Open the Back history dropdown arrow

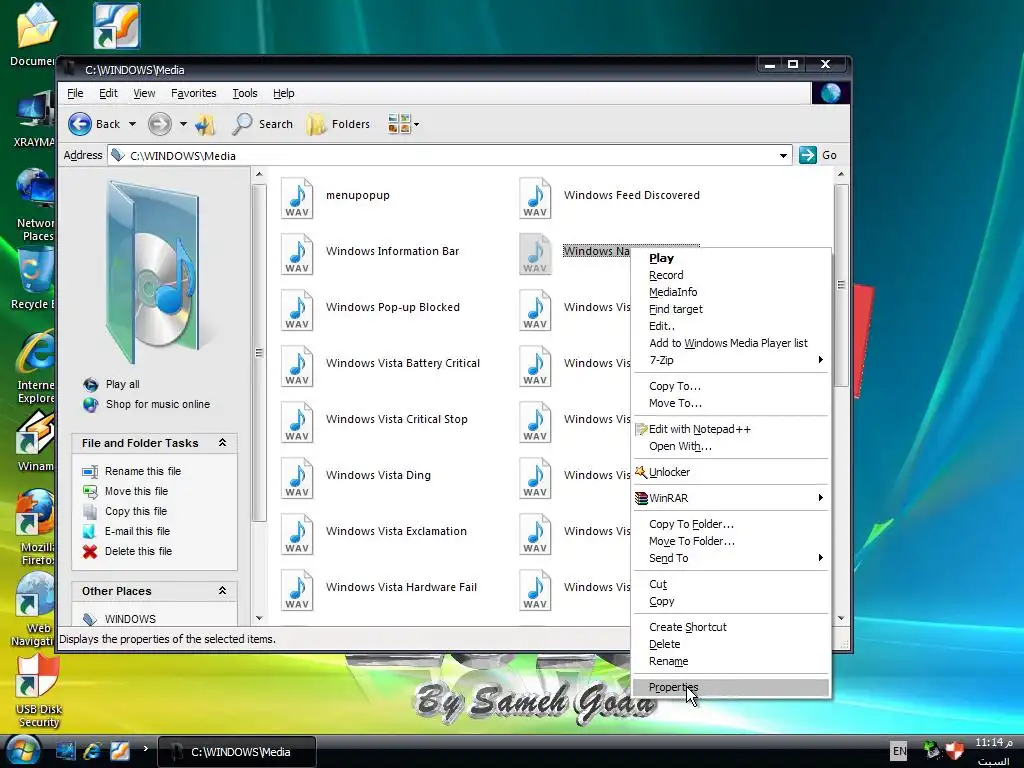pyautogui.click(x=132, y=124)
